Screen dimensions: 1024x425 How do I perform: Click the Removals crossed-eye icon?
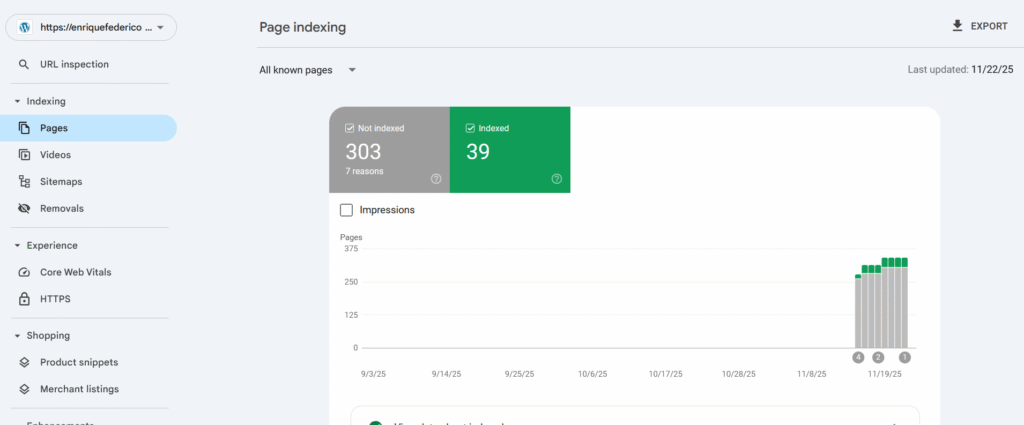coord(25,209)
